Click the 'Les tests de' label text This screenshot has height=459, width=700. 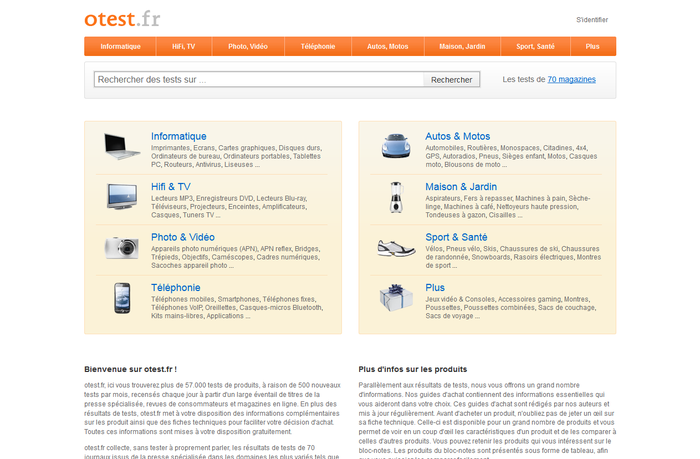(524, 79)
